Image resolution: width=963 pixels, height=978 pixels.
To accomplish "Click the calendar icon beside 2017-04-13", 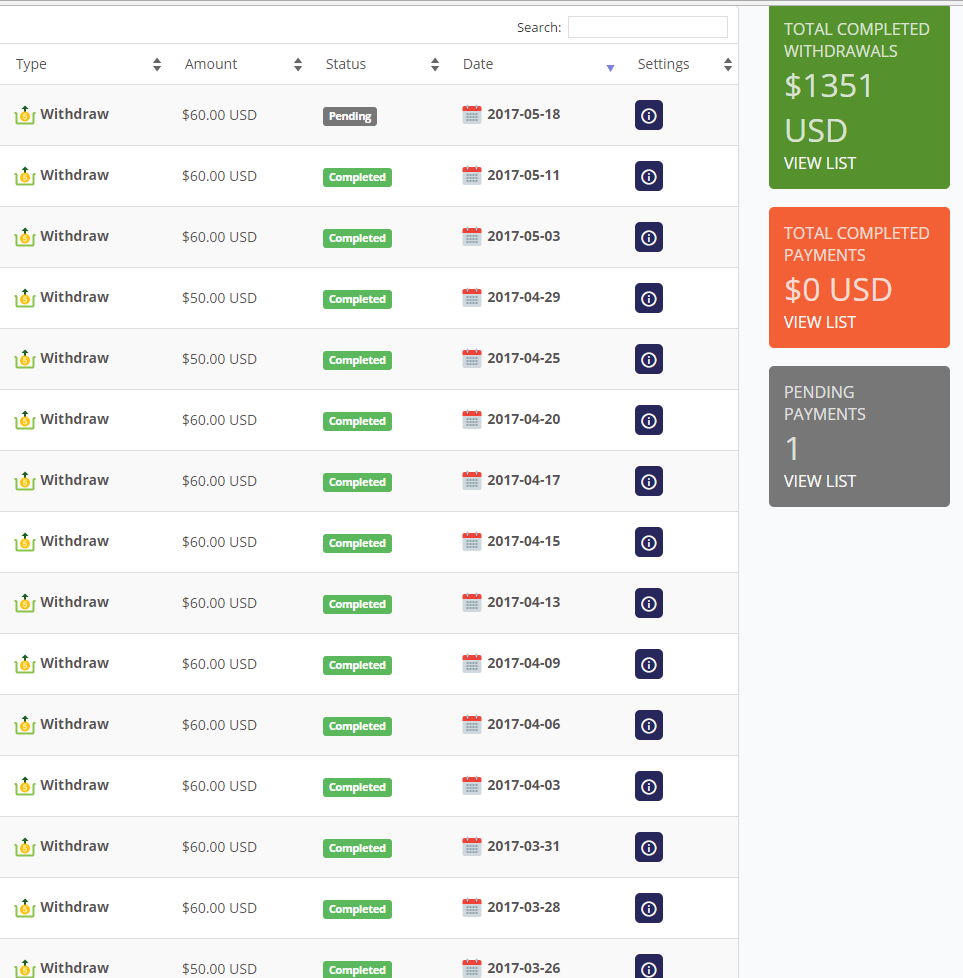I will click(x=472, y=602).
